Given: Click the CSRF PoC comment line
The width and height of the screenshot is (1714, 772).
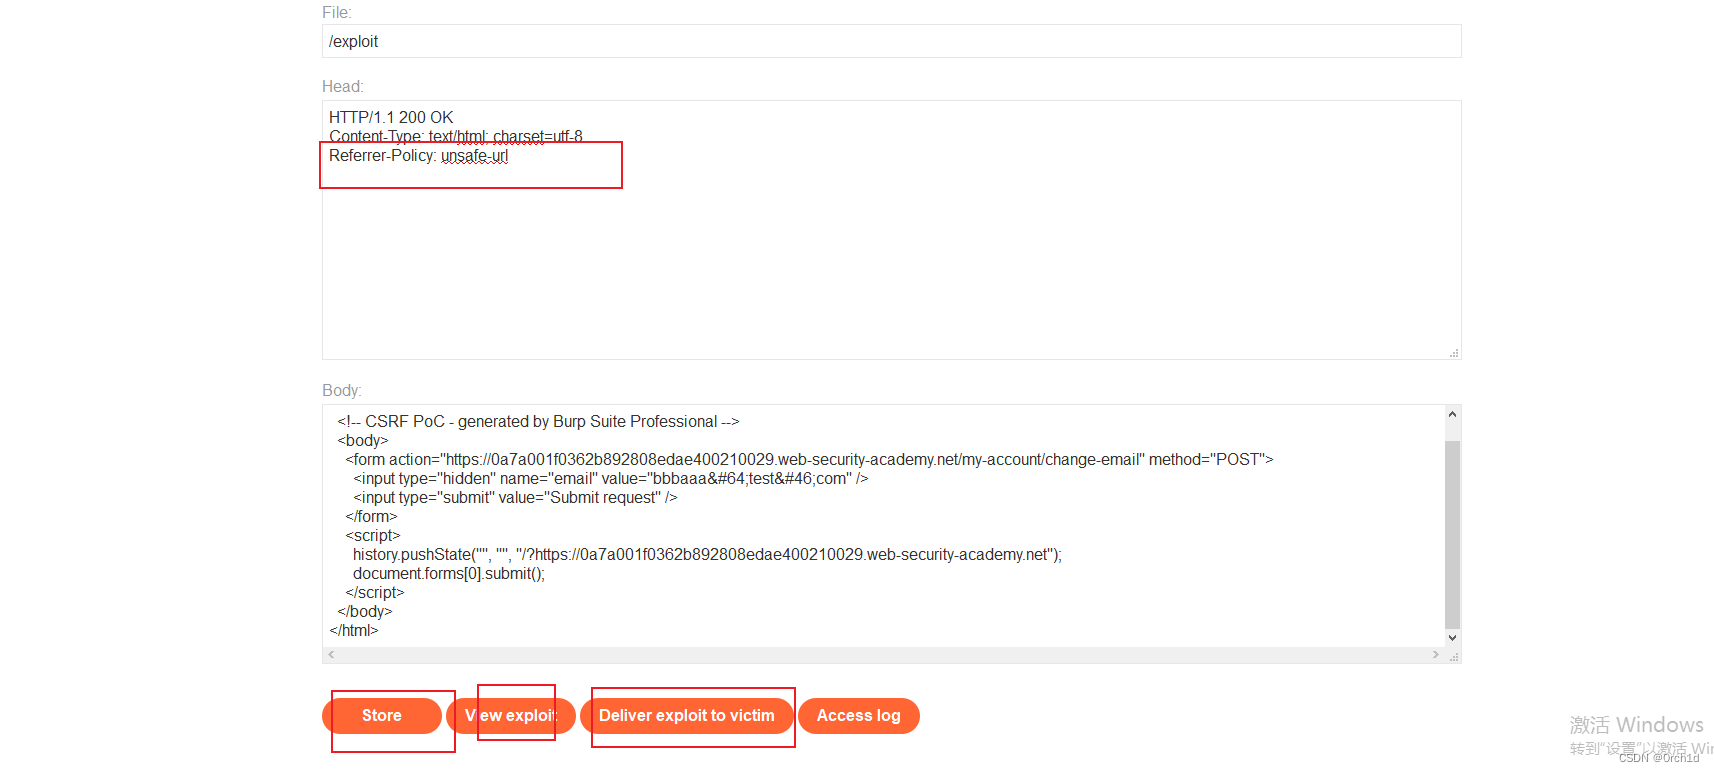Looking at the screenshot, I should (538, 422).
